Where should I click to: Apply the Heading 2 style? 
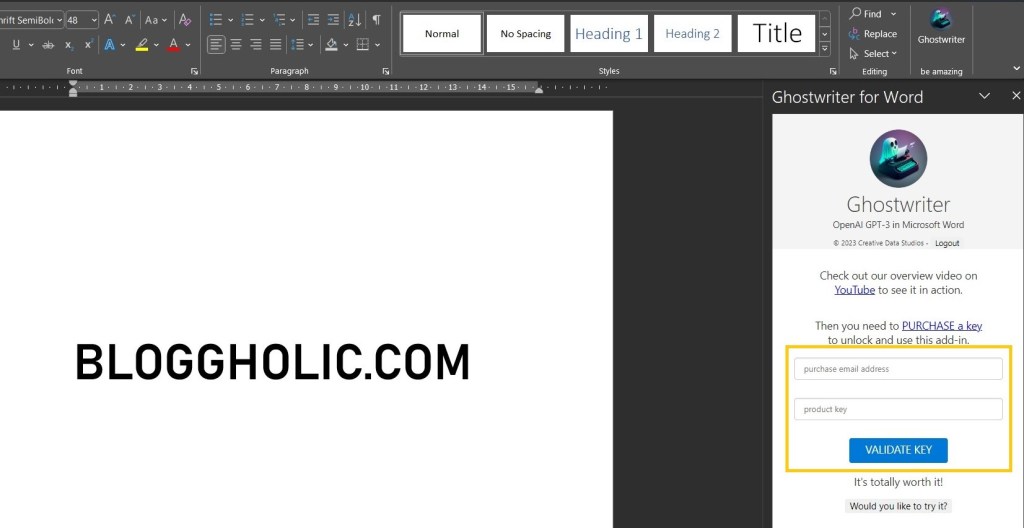click(692, 33)
